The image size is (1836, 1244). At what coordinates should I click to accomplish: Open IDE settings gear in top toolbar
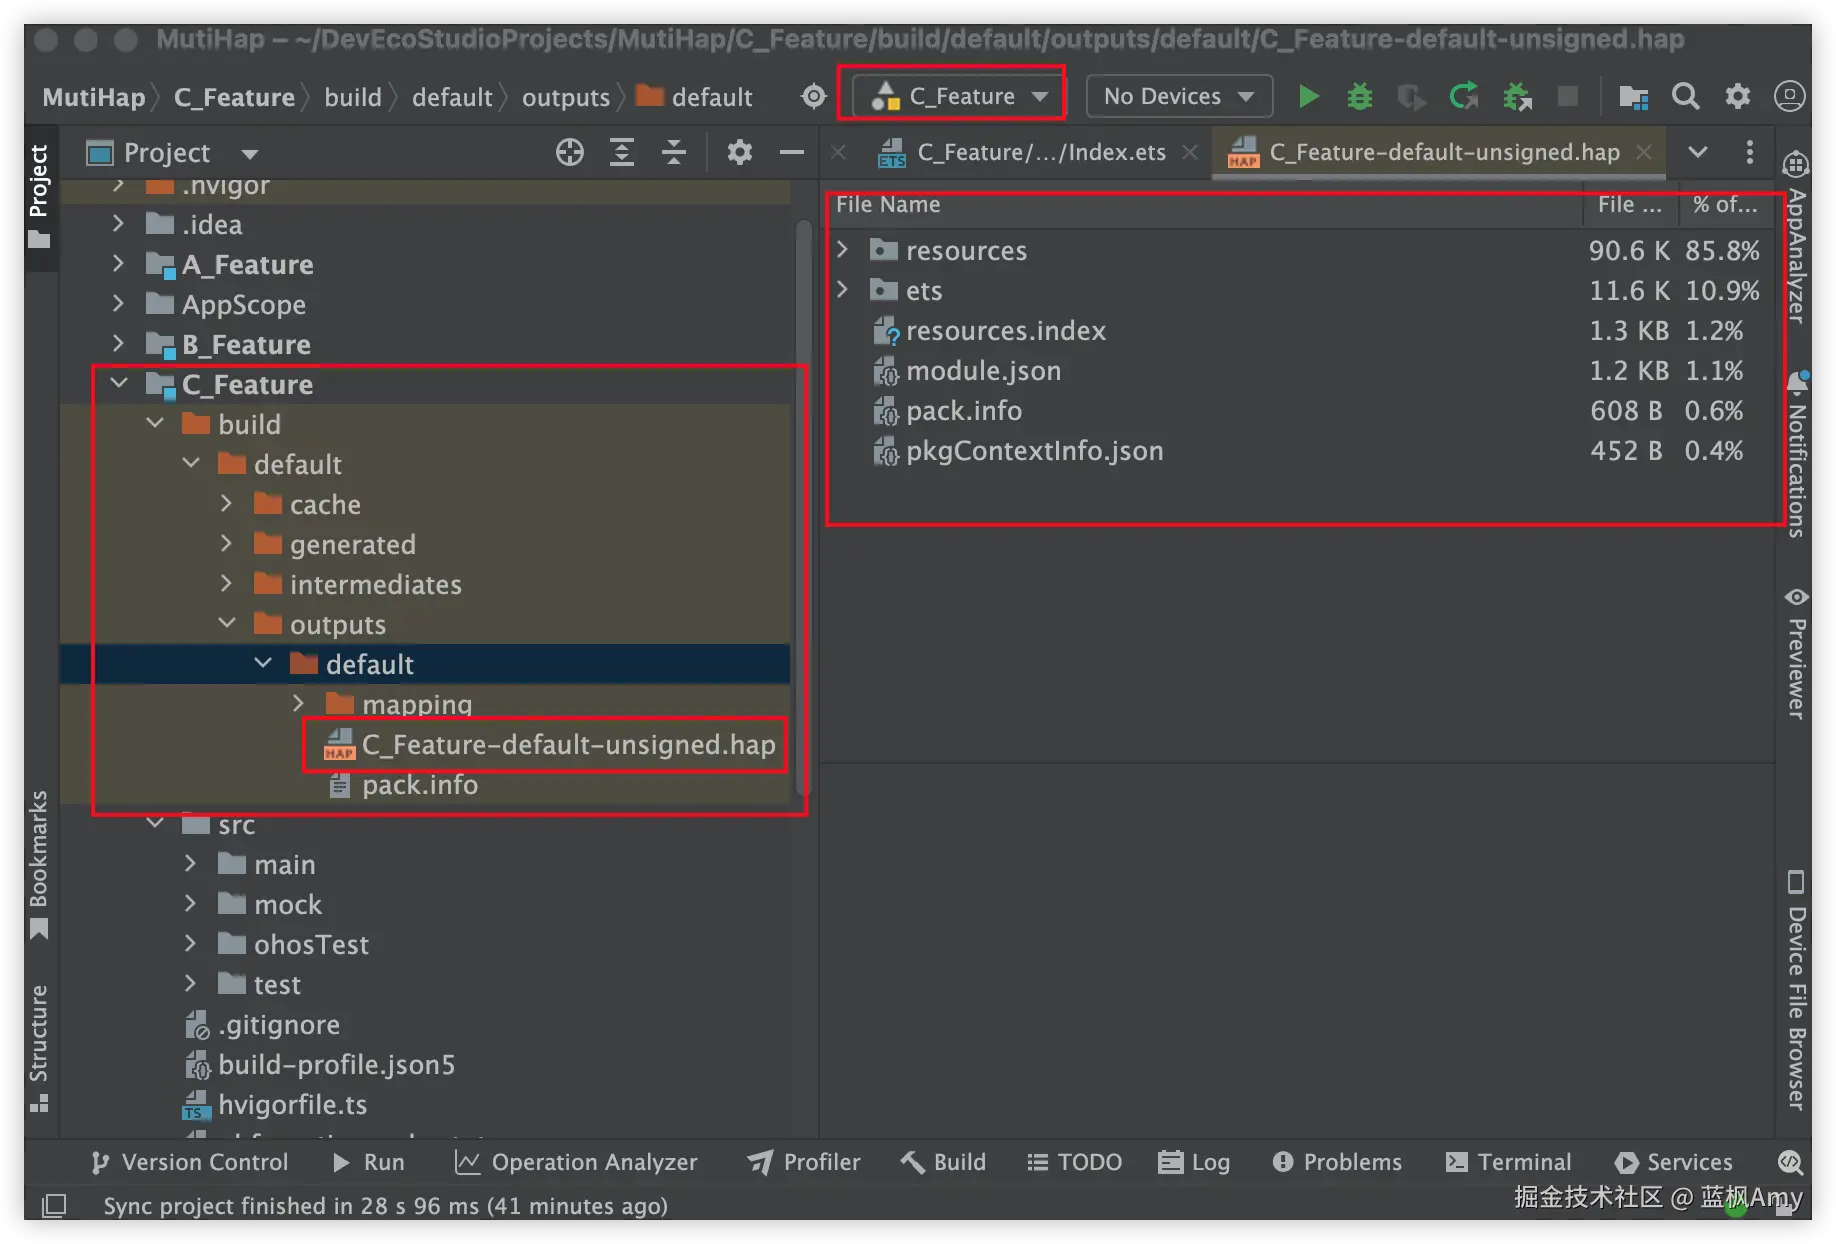[x=1738, y=97]
